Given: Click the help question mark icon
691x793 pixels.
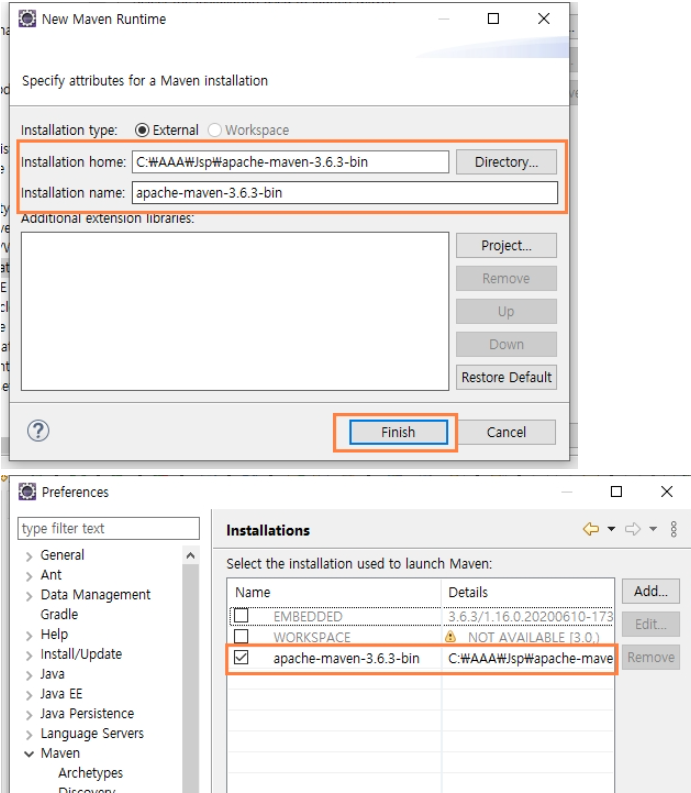Looking at the screenshot, I should click(38, 431).
